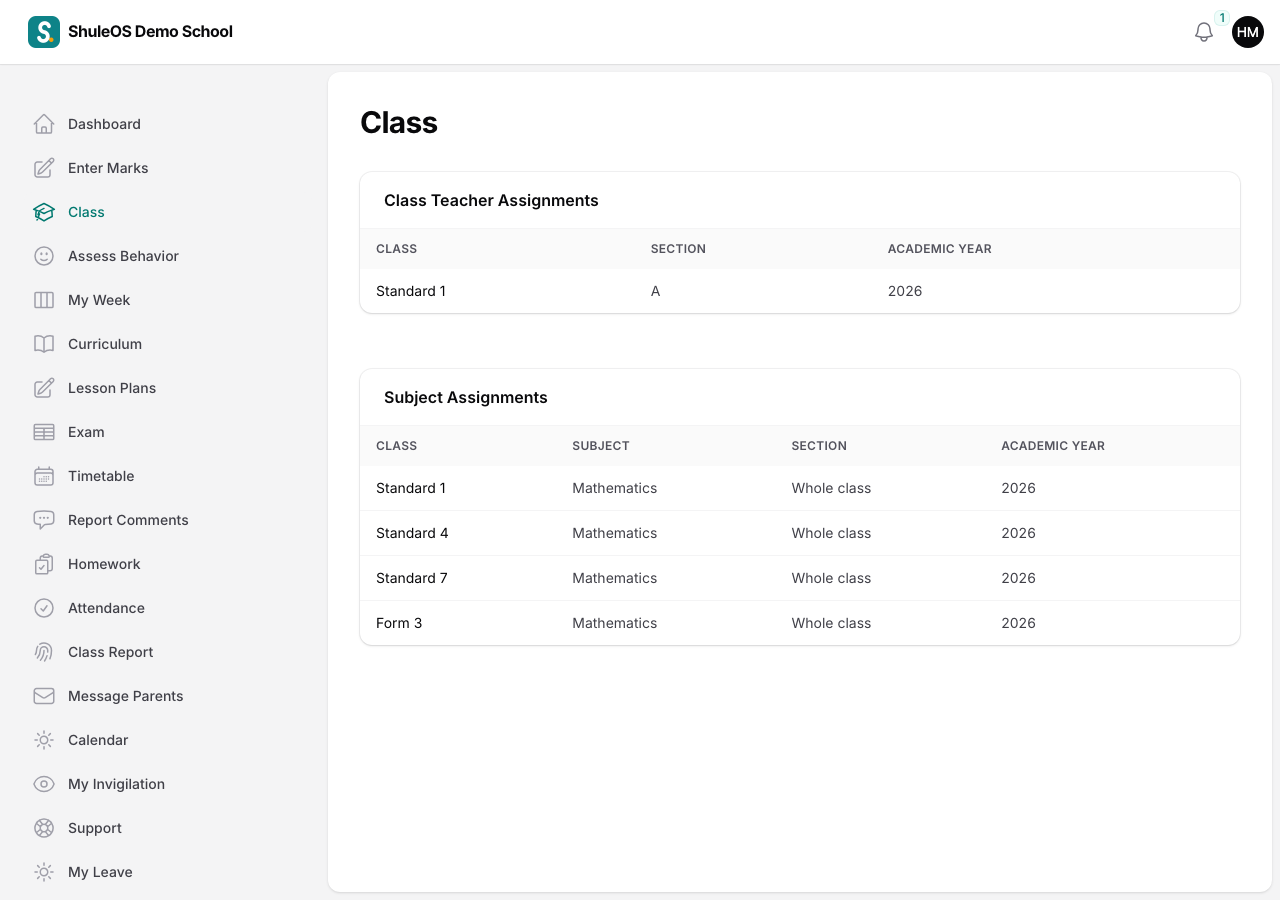Go to the Exam page
1280x900 pixels.
click(86, 432)
